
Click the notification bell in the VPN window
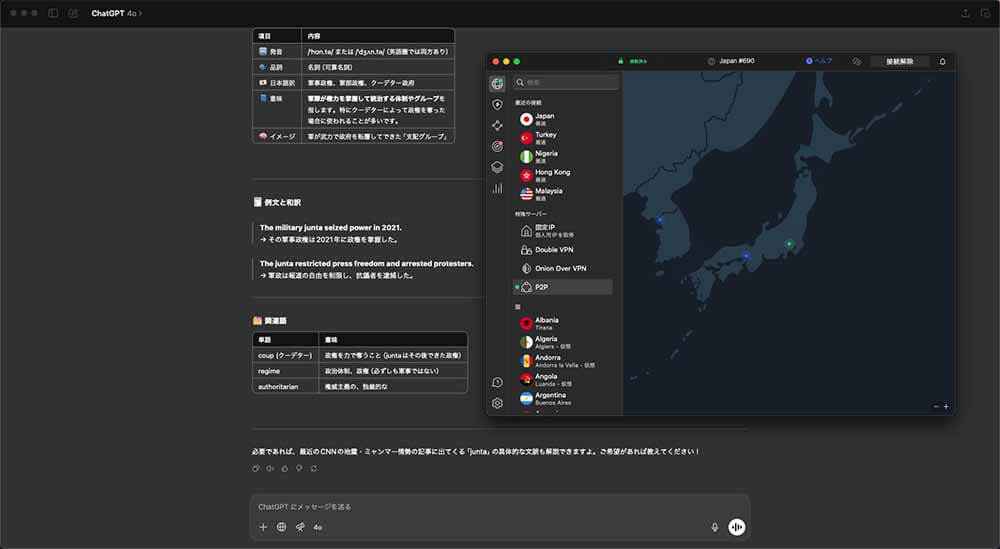(943, 61)
